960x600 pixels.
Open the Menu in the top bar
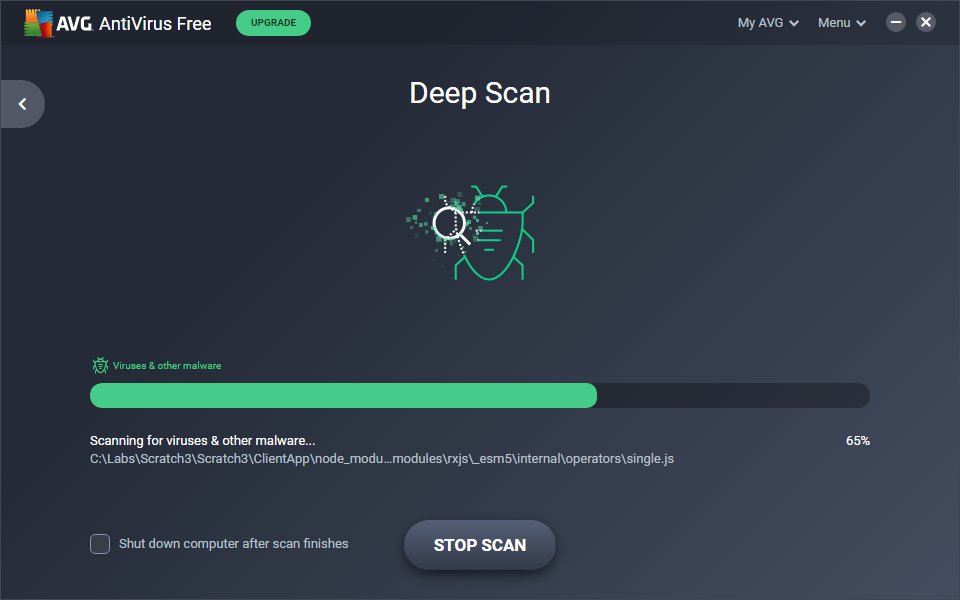(836, 22)
